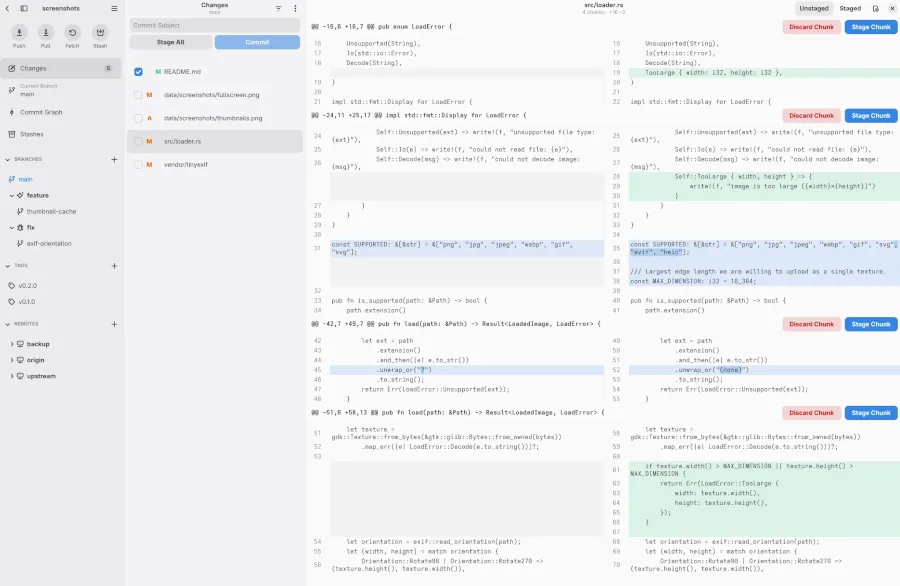
Task: Expand the origin remote
Action: (x=12, y=360)
